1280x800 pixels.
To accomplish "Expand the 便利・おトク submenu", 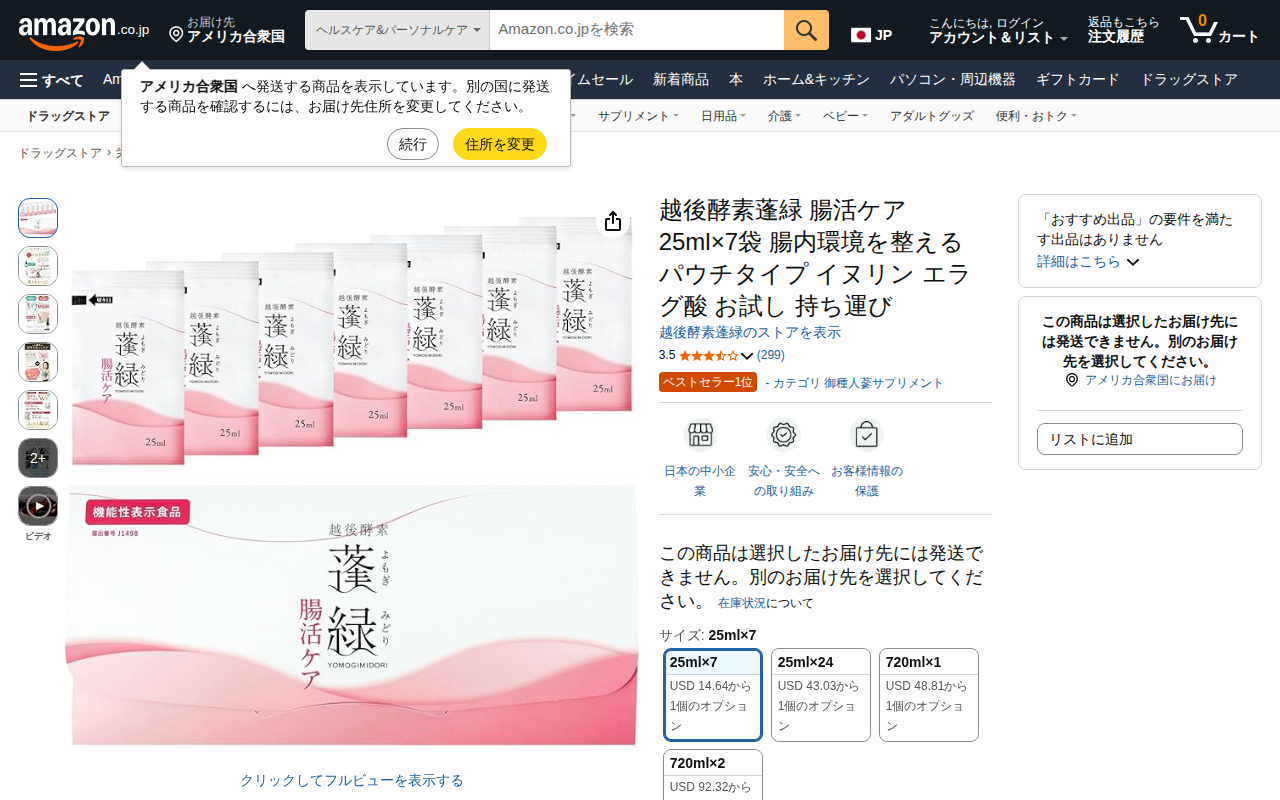I will pos(1036,116).
